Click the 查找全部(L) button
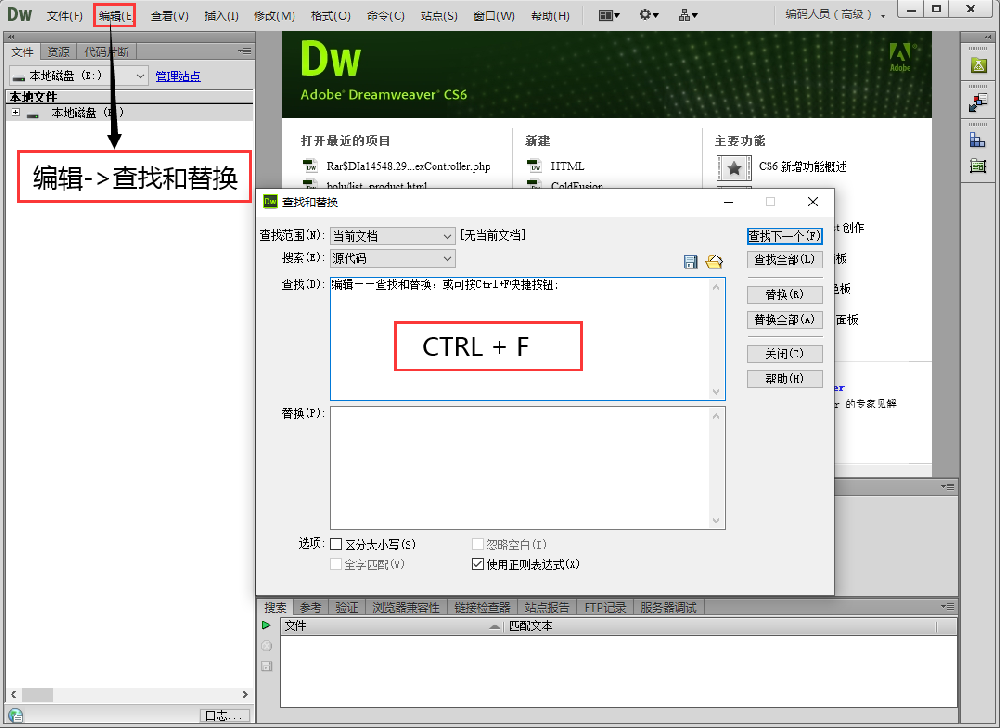Viewport: 1000px width, 728px height. click(784, 259)
